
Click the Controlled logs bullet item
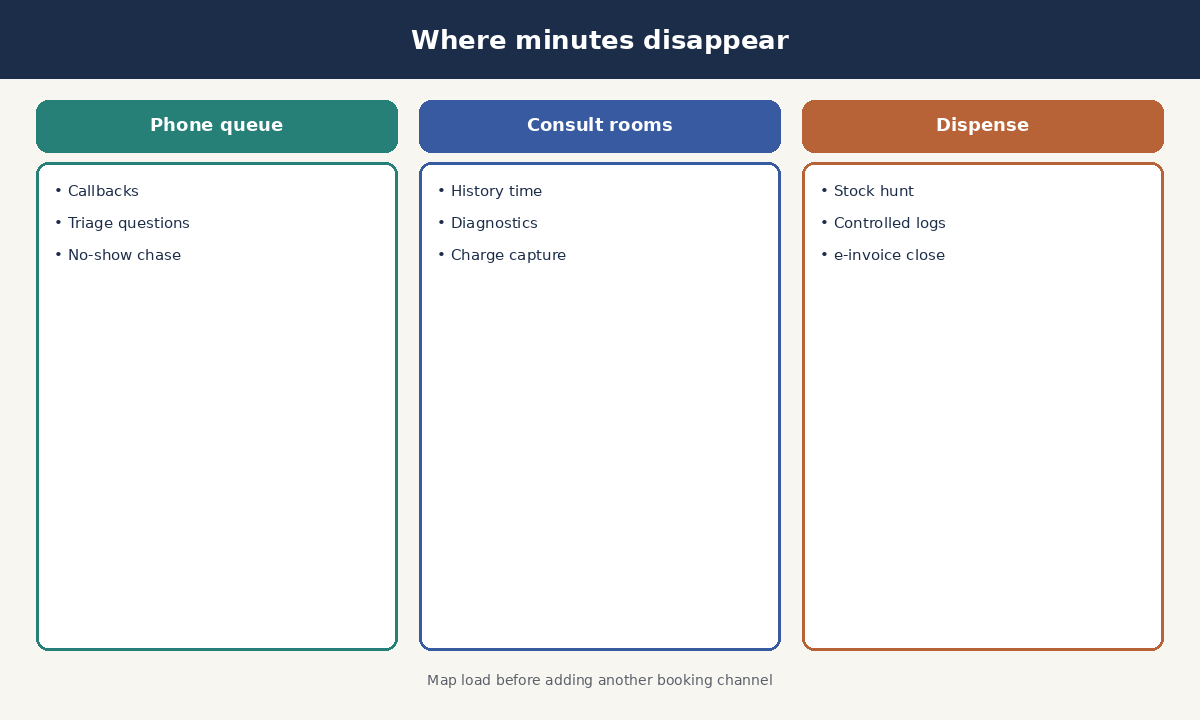[x=883, y=223]
